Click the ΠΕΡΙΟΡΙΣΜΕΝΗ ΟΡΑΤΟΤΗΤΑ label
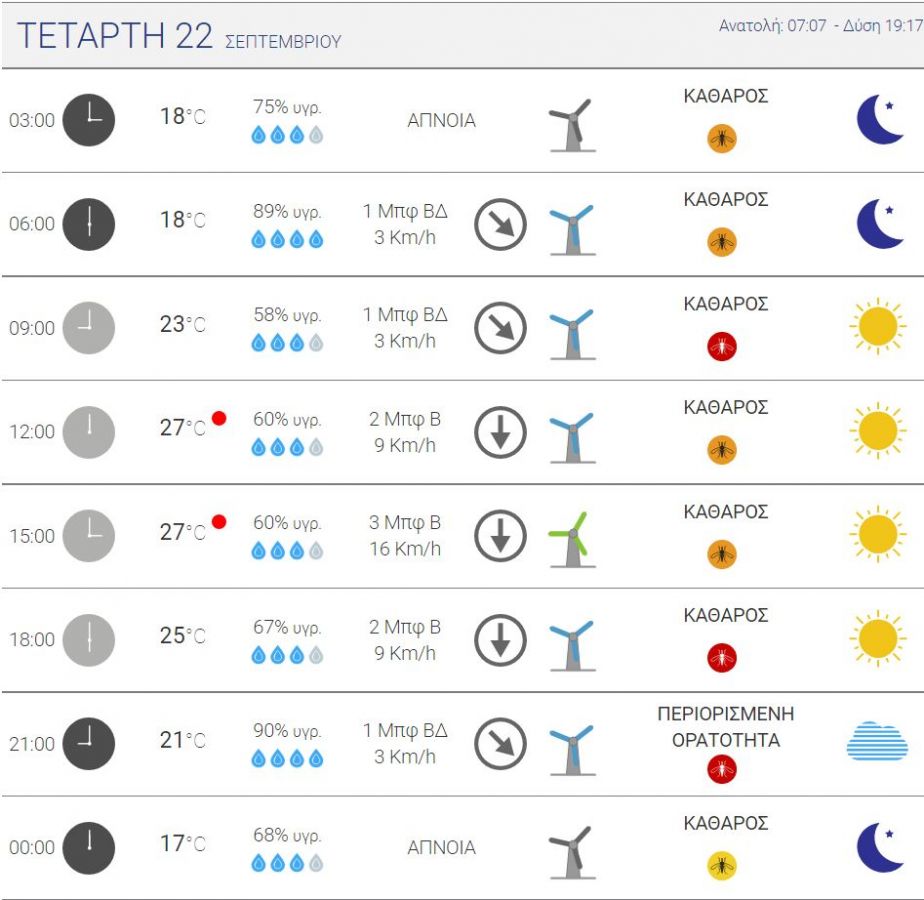Viewport: 924px width, 900px height. [x=726, y=727]
